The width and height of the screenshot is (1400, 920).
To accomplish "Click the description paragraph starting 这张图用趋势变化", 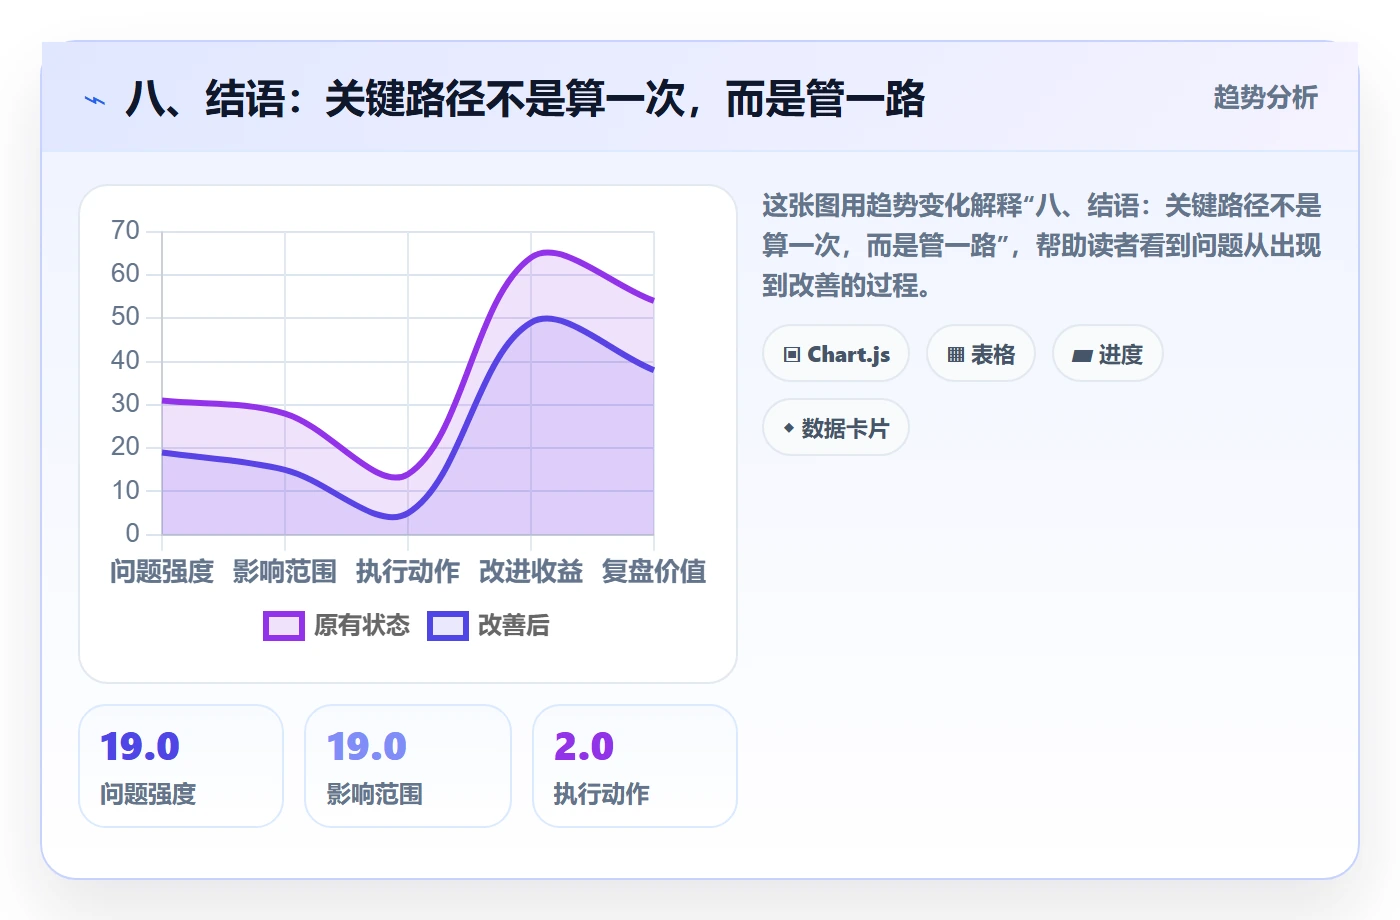I will point(1042,246).
